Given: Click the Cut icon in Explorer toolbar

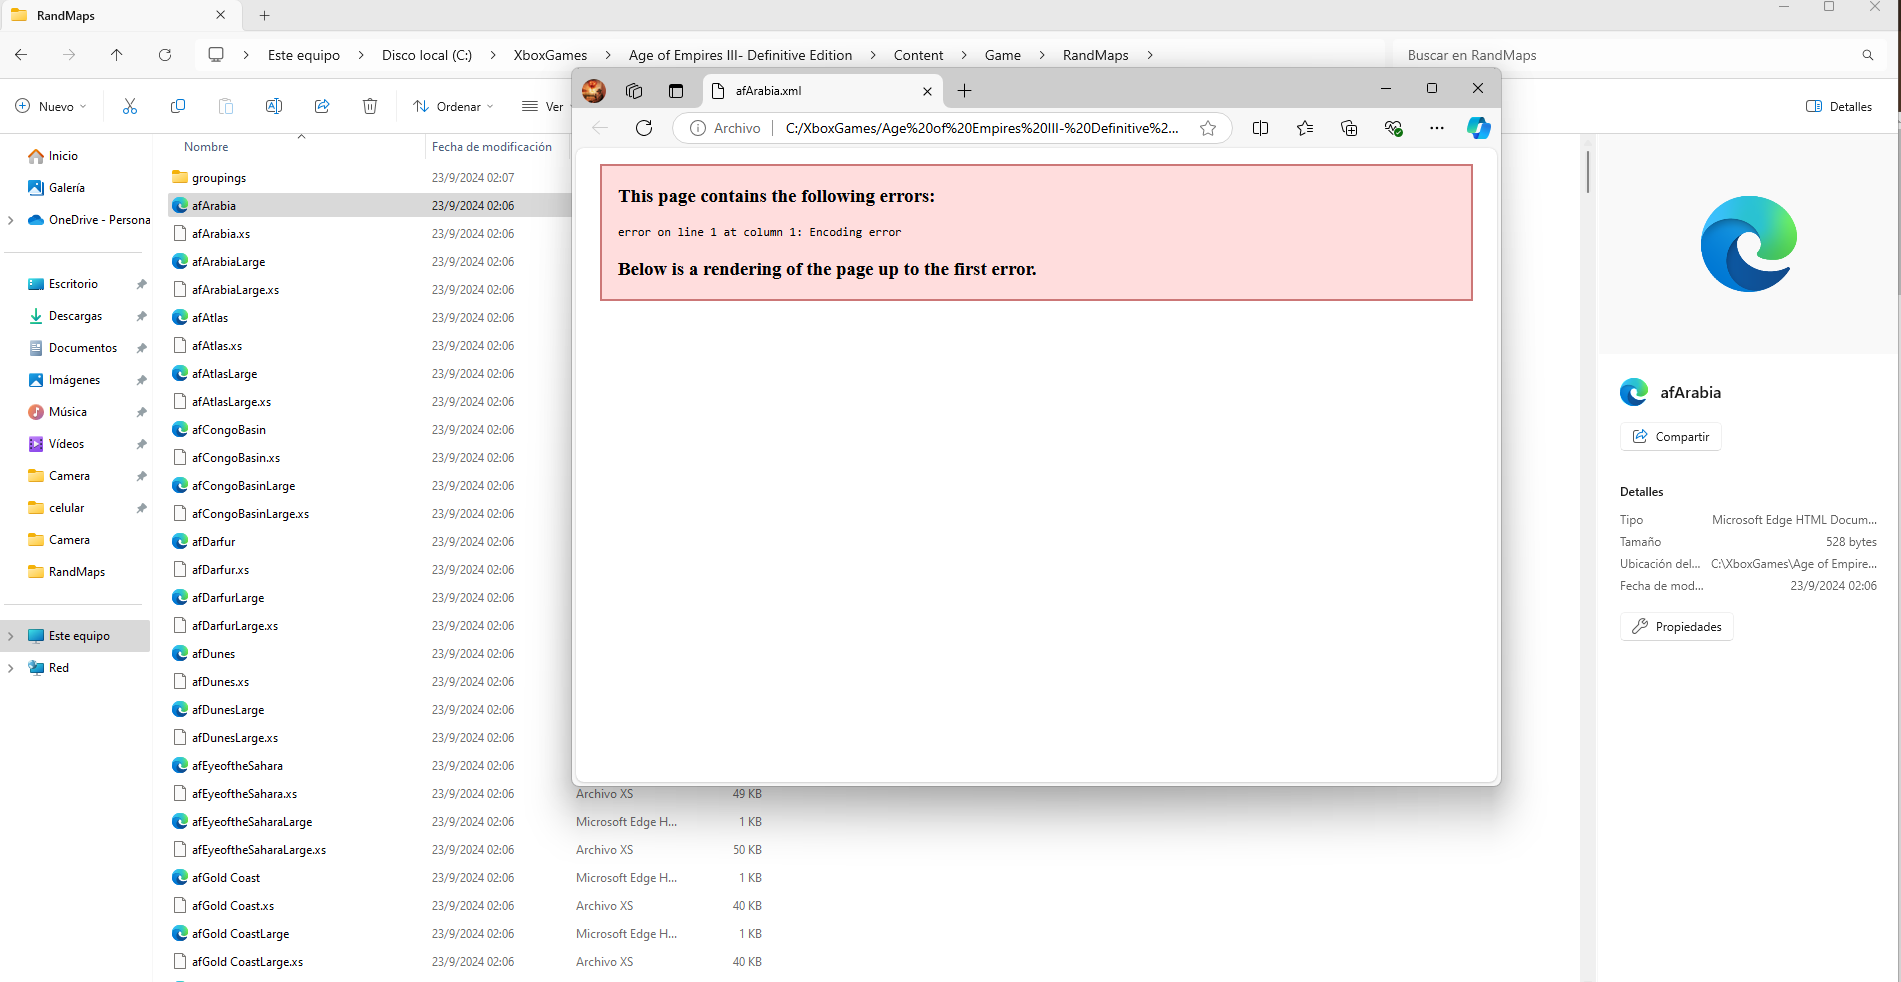Looking at the screenshot, I should point(130,106).
